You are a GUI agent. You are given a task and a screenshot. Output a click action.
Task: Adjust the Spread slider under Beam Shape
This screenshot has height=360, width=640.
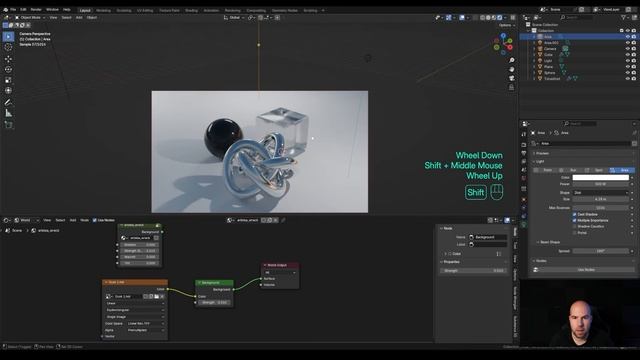coord(600,251)
